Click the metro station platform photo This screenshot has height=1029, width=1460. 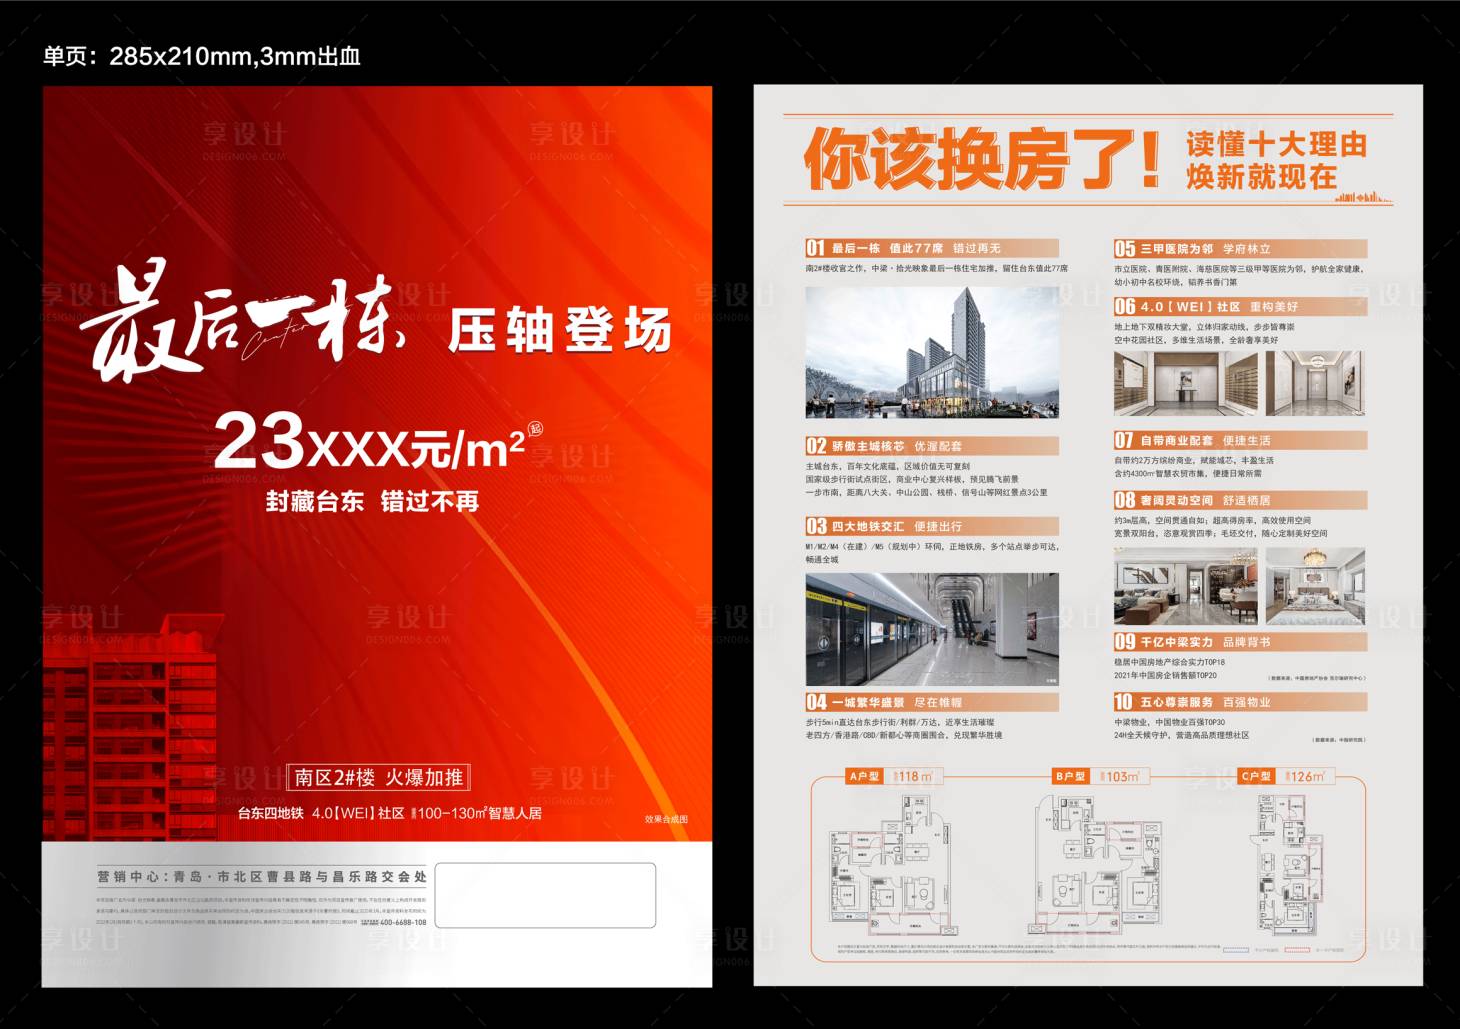932,629
